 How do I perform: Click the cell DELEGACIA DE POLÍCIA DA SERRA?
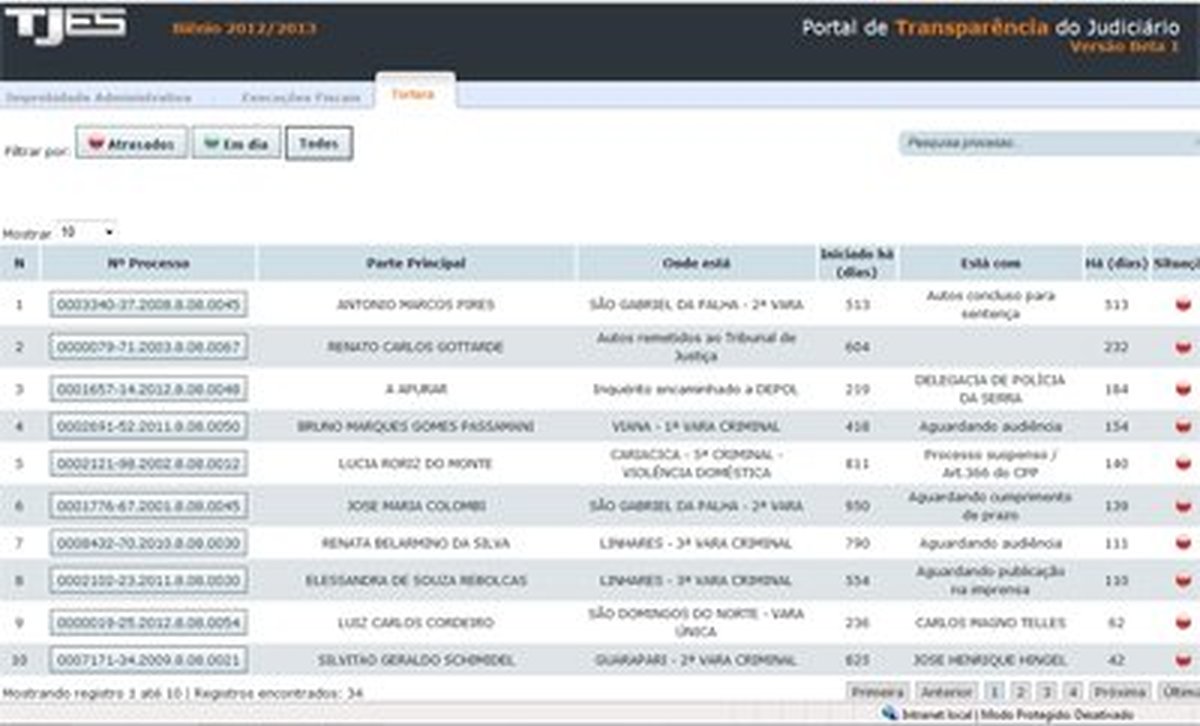tap(990, 389)
